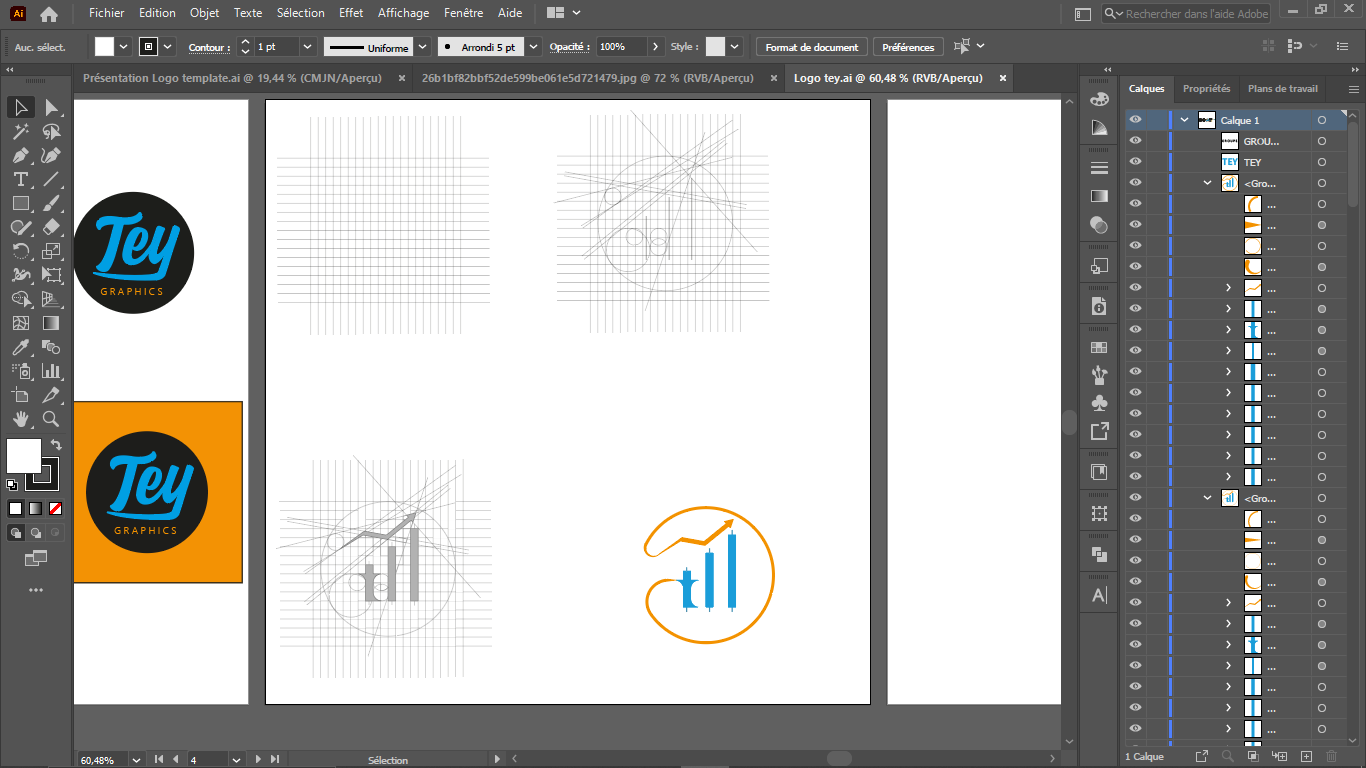Viewport: 1366px width, 768px height.
Task: Select the black arrow Selection tool
Action: [x=21, y=108]
